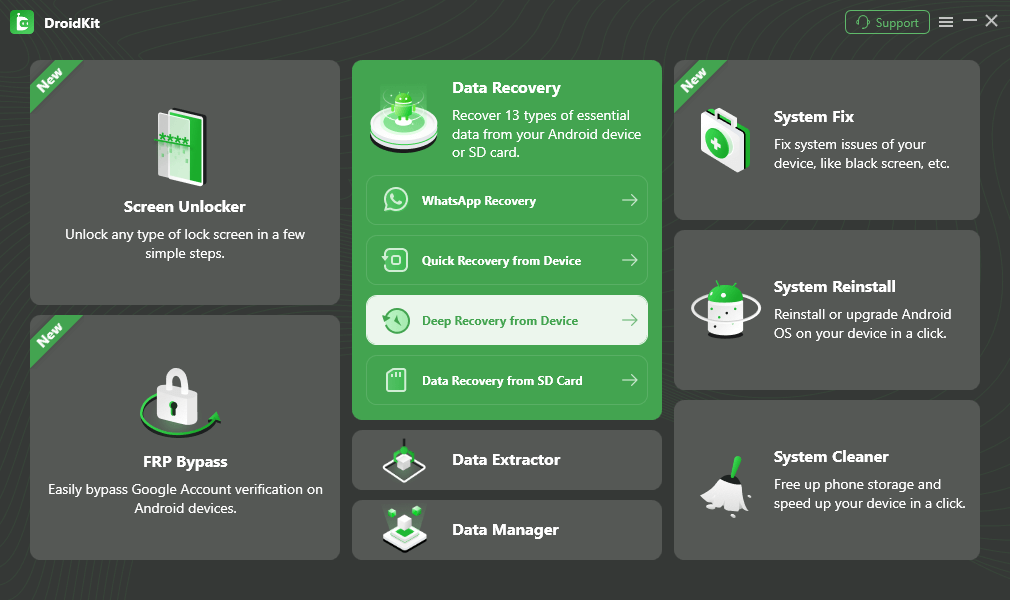Expand the WhatsApp Recovery arrow
Image resolution: width=1010 pixels, height=600 pixels.
pyautogui.click(x=631, y=200)
